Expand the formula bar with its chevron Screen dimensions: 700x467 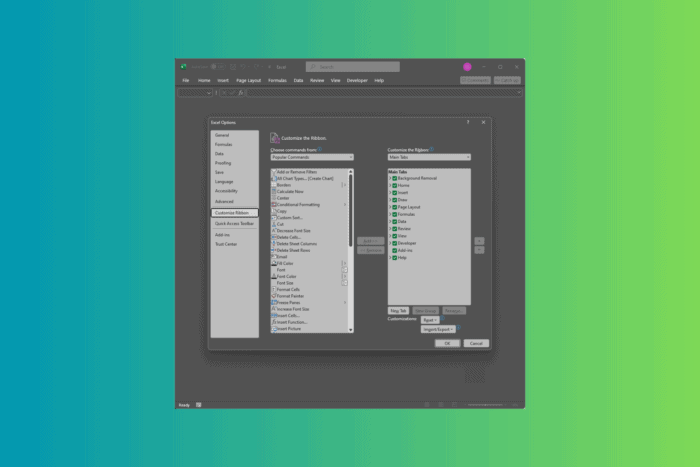pyautogui.click(x=518, y=93)
